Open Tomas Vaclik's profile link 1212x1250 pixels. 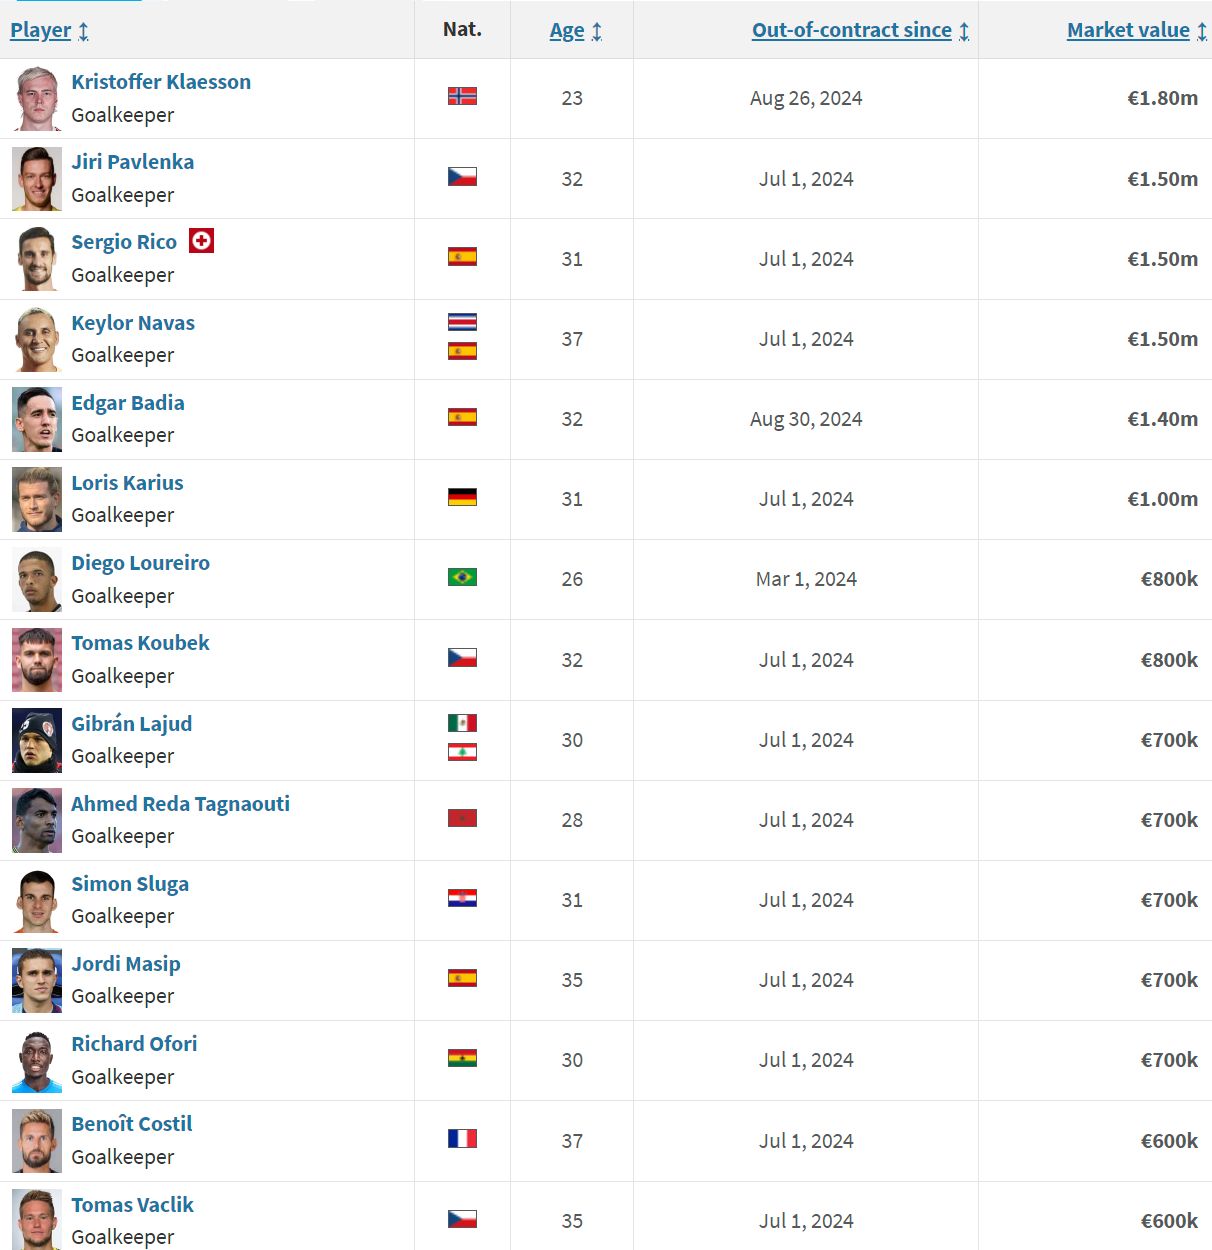132,1205
